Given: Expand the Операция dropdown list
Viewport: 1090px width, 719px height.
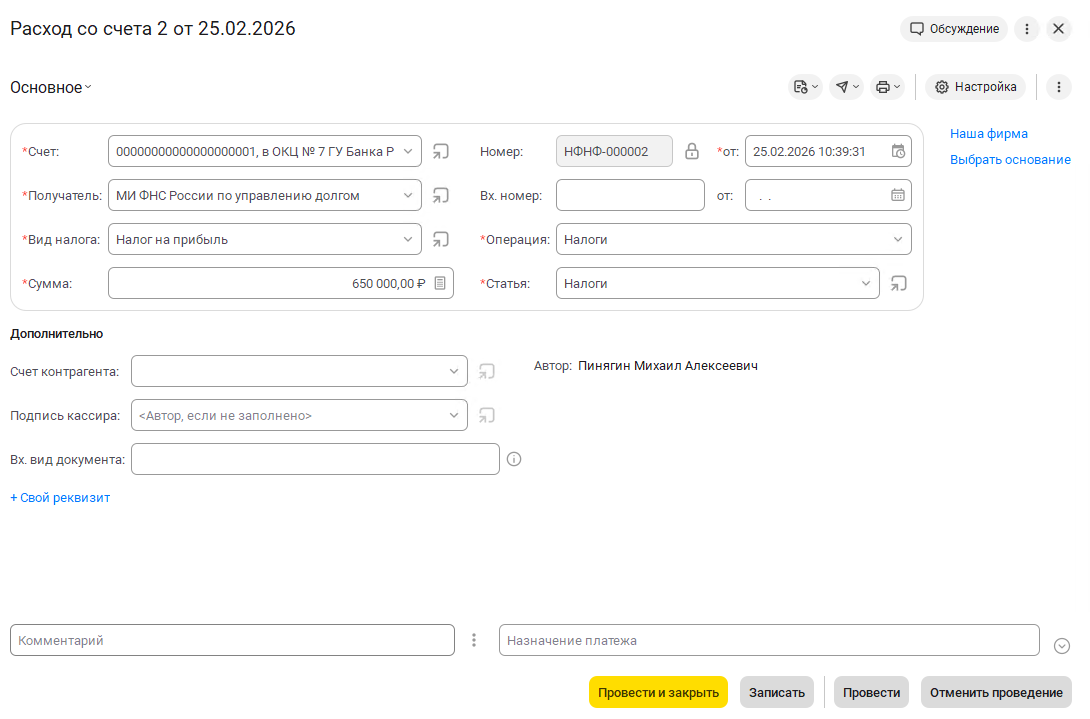Looking at the screenshot, I should [x=897, y=240].
